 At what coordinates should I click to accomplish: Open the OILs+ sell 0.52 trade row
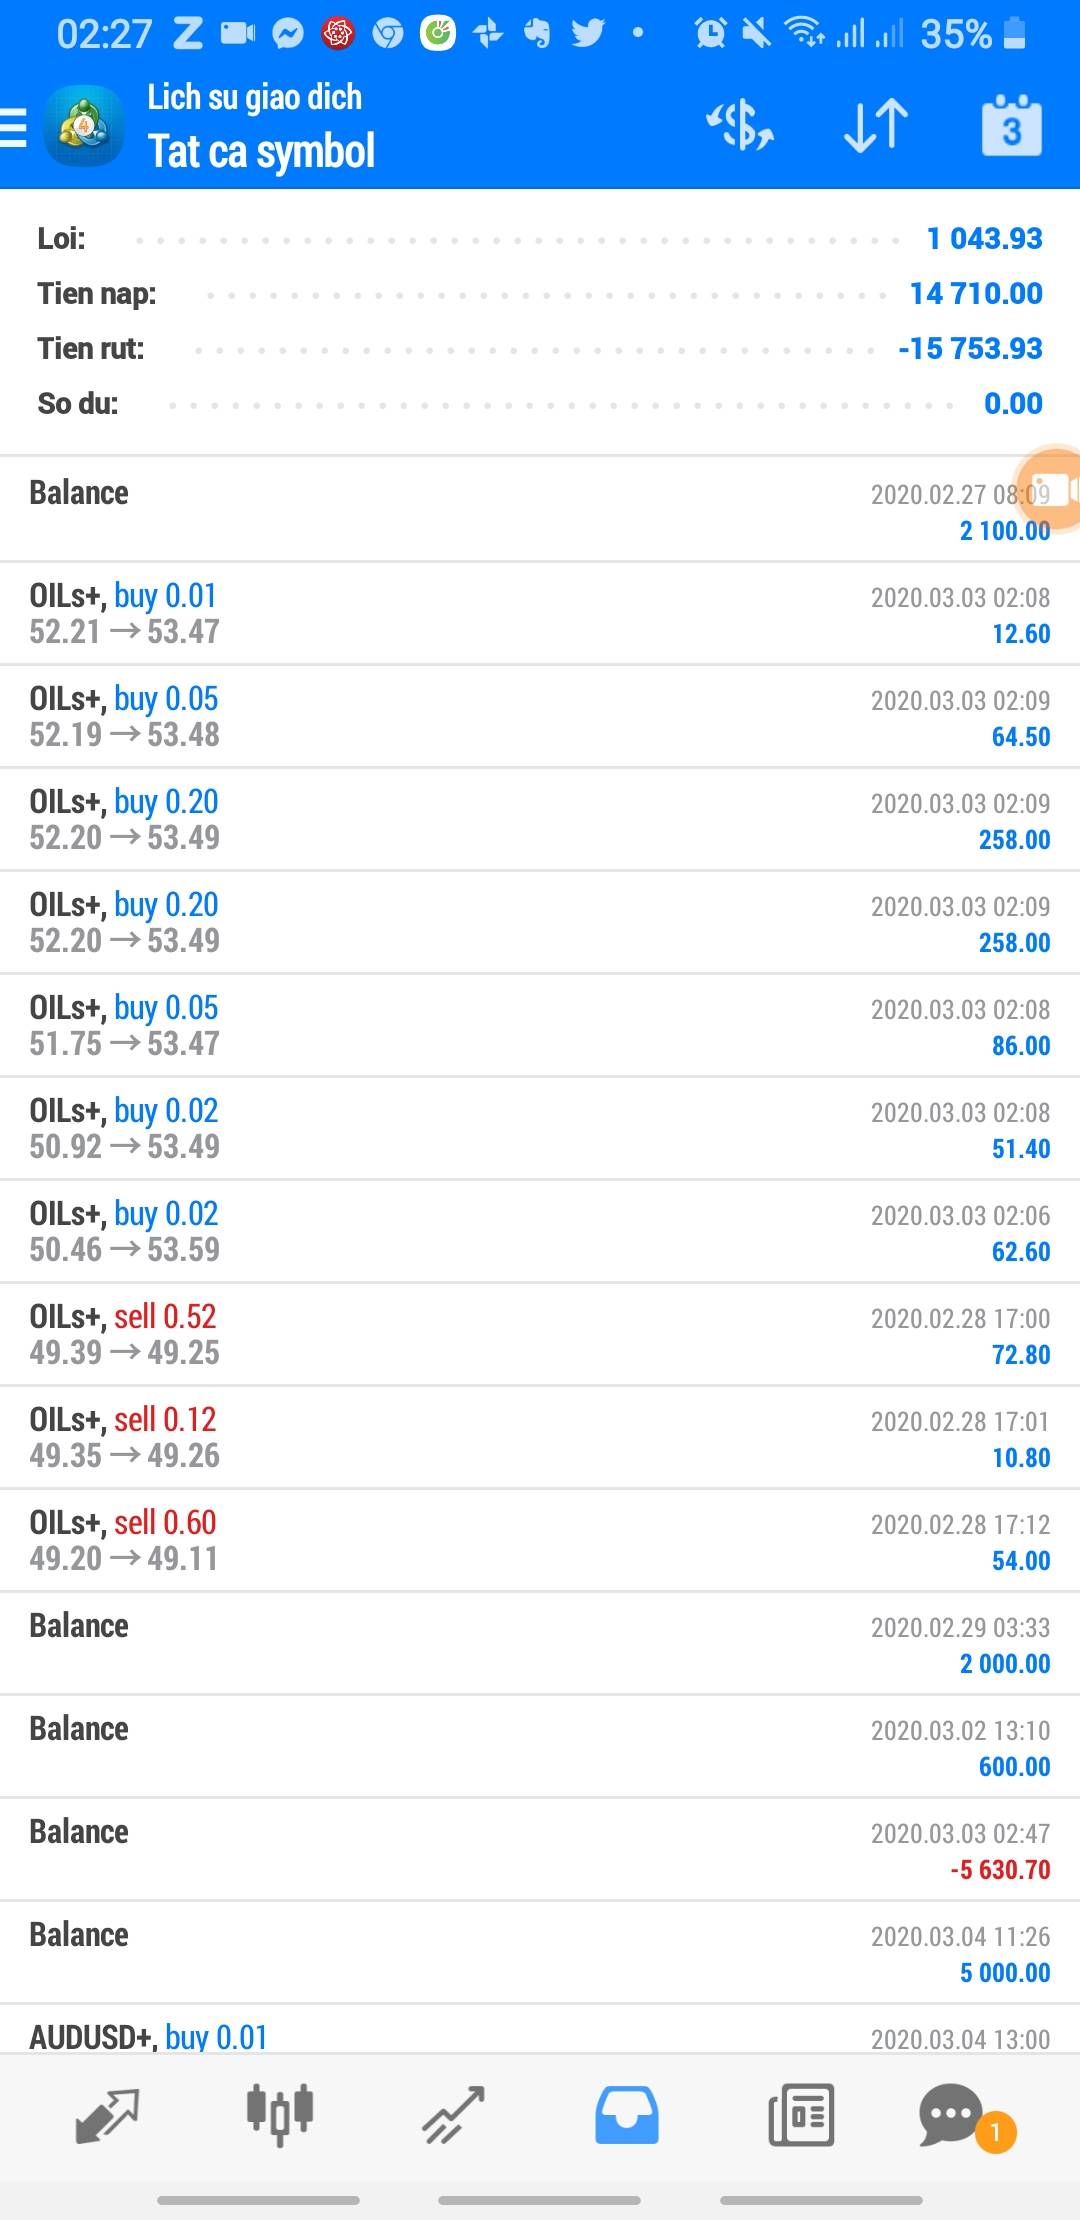(540, 1335)
